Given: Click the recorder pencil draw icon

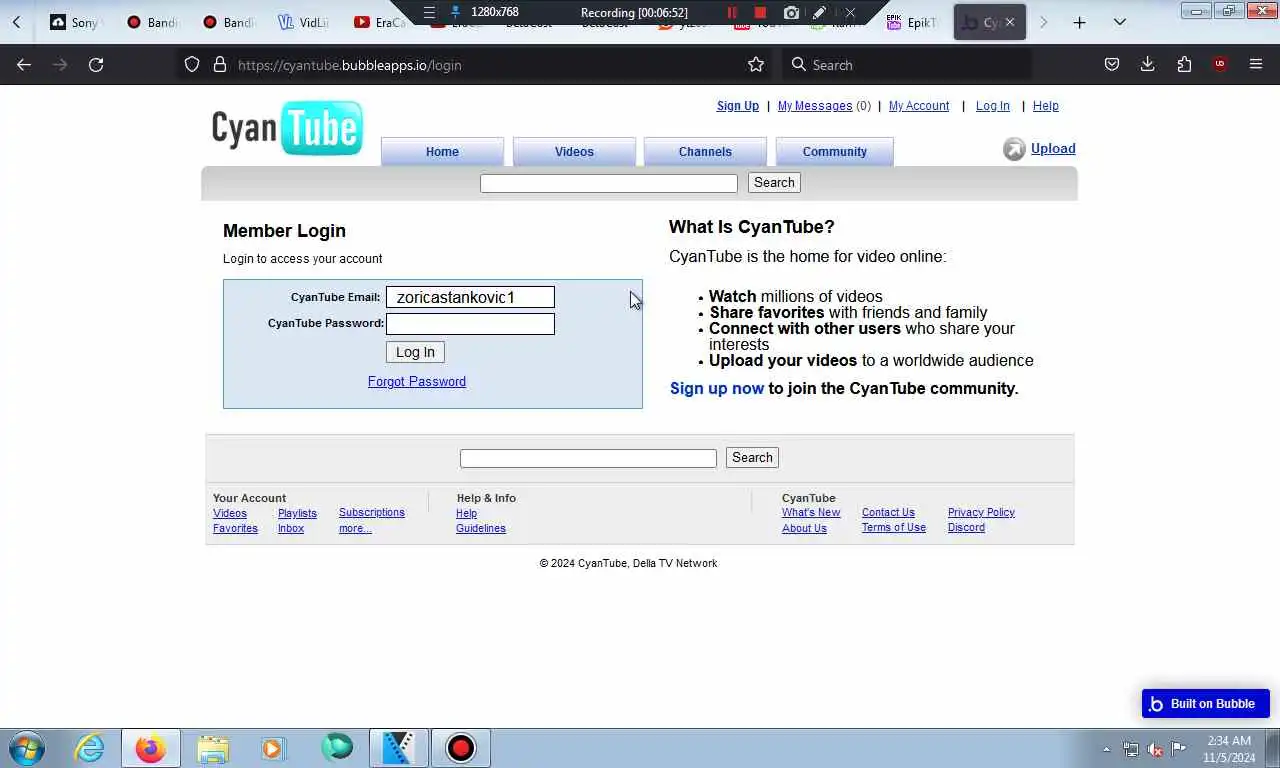Looking at the screenshot, I should (820, 13).
